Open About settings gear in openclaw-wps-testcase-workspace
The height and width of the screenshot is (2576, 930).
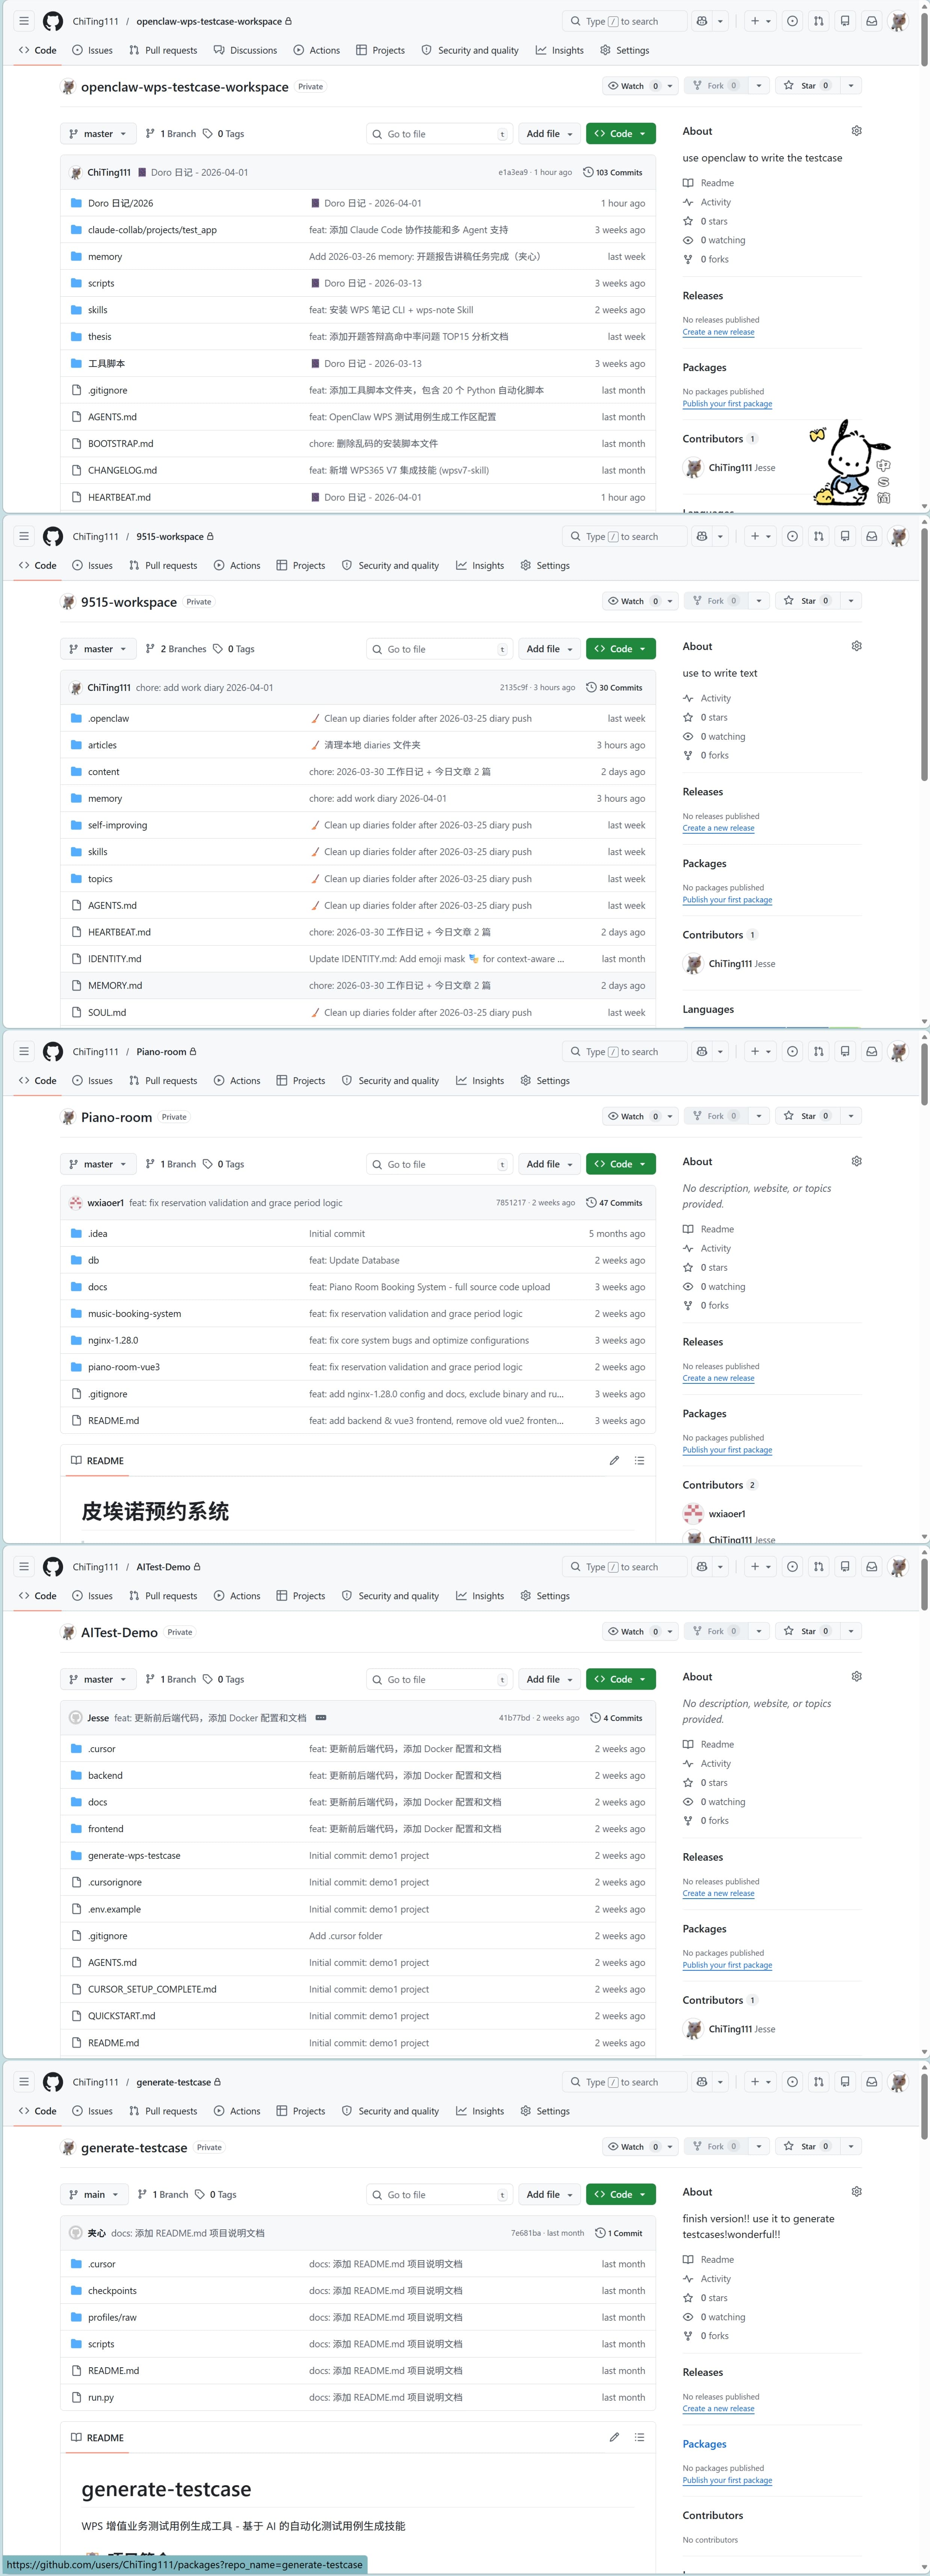(856, 131)
